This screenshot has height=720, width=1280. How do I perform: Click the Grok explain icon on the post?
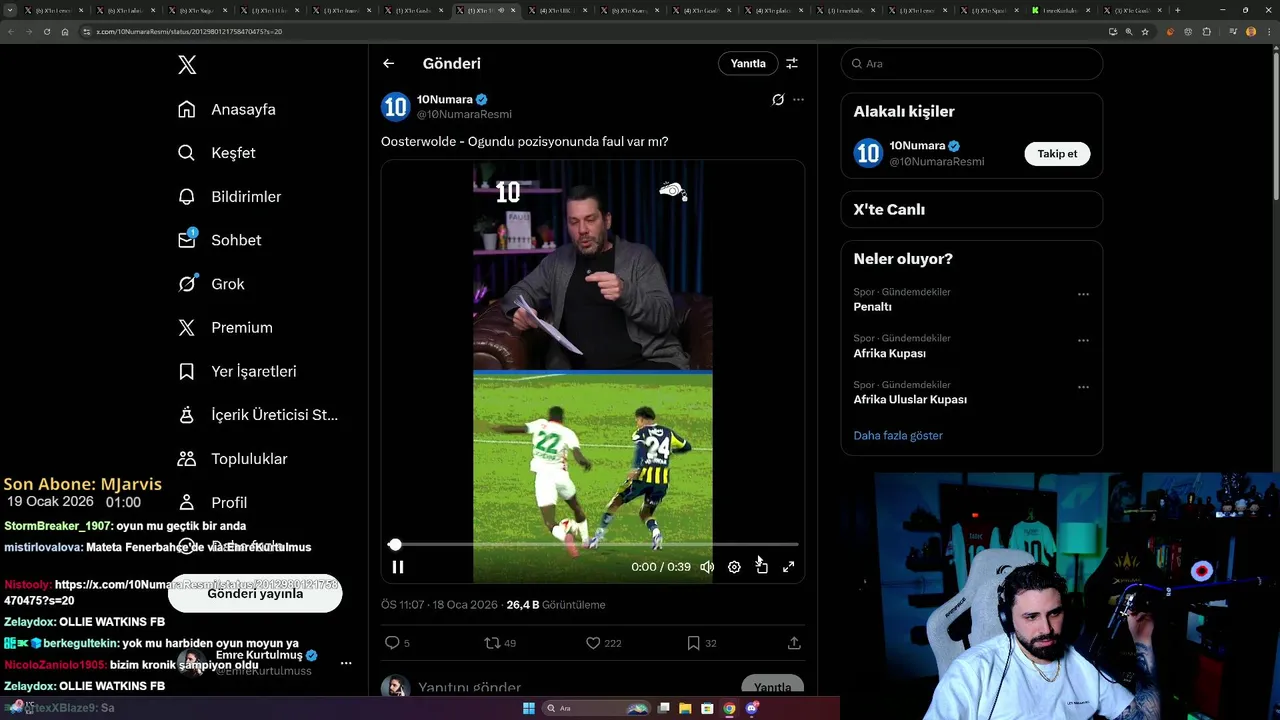click(x=778, y=100)
